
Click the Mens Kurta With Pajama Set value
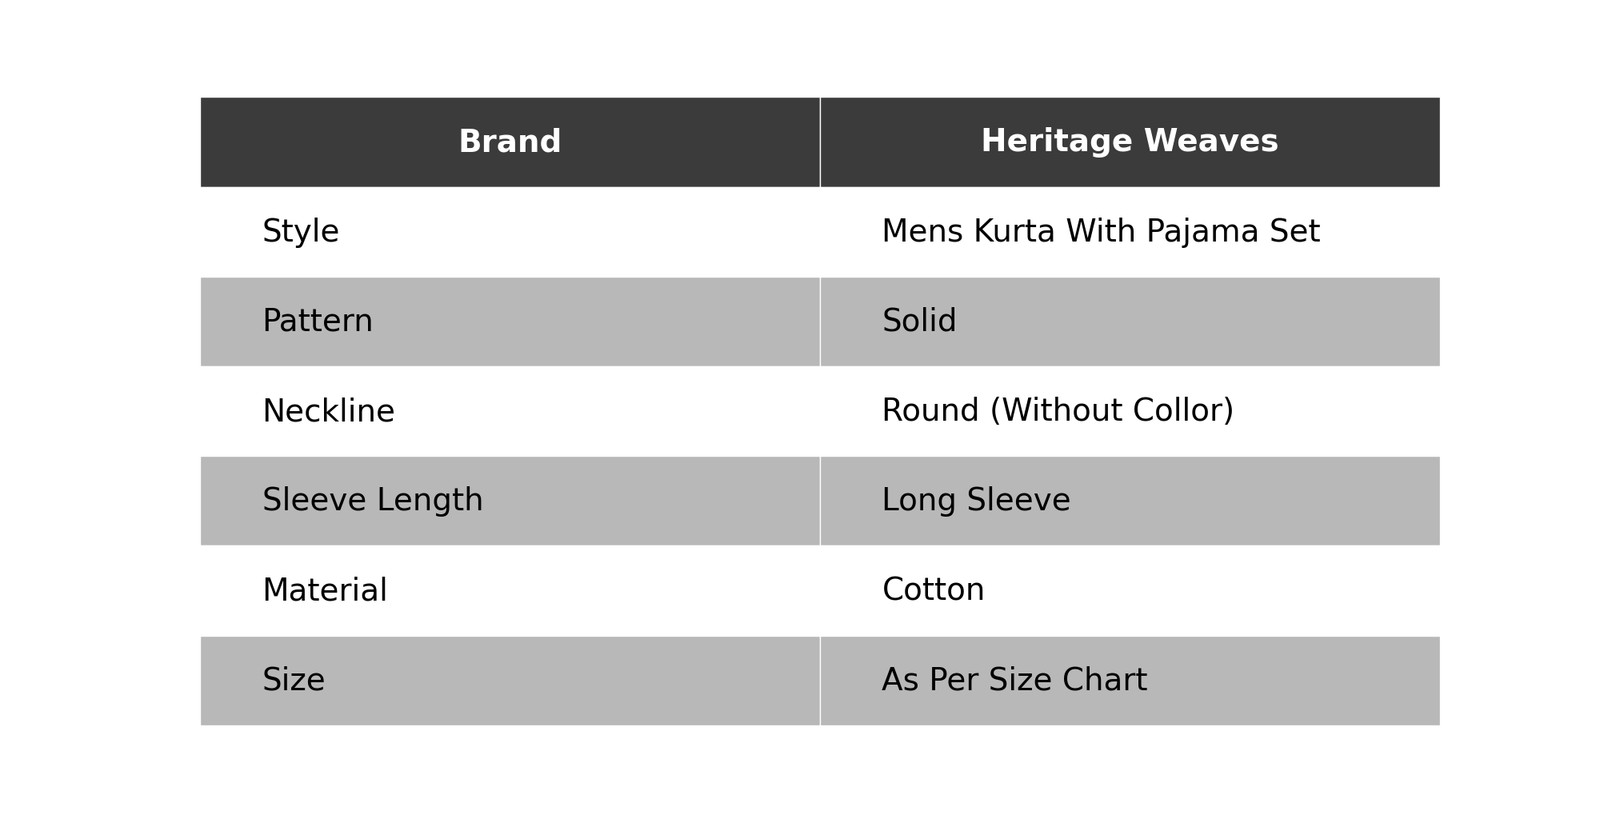(x=1100, y=232)
